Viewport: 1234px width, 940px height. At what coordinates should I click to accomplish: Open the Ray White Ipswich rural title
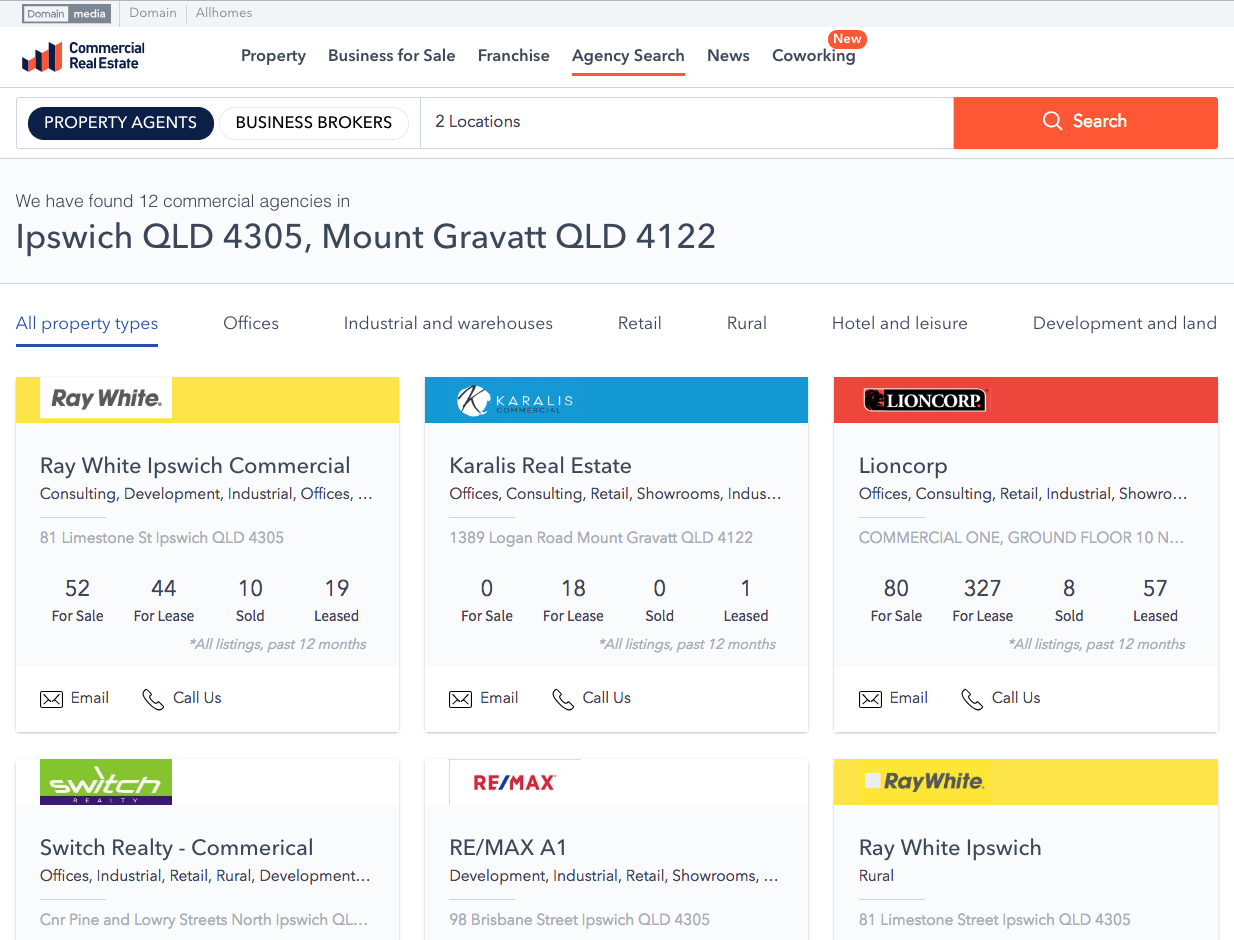[950, 848]
